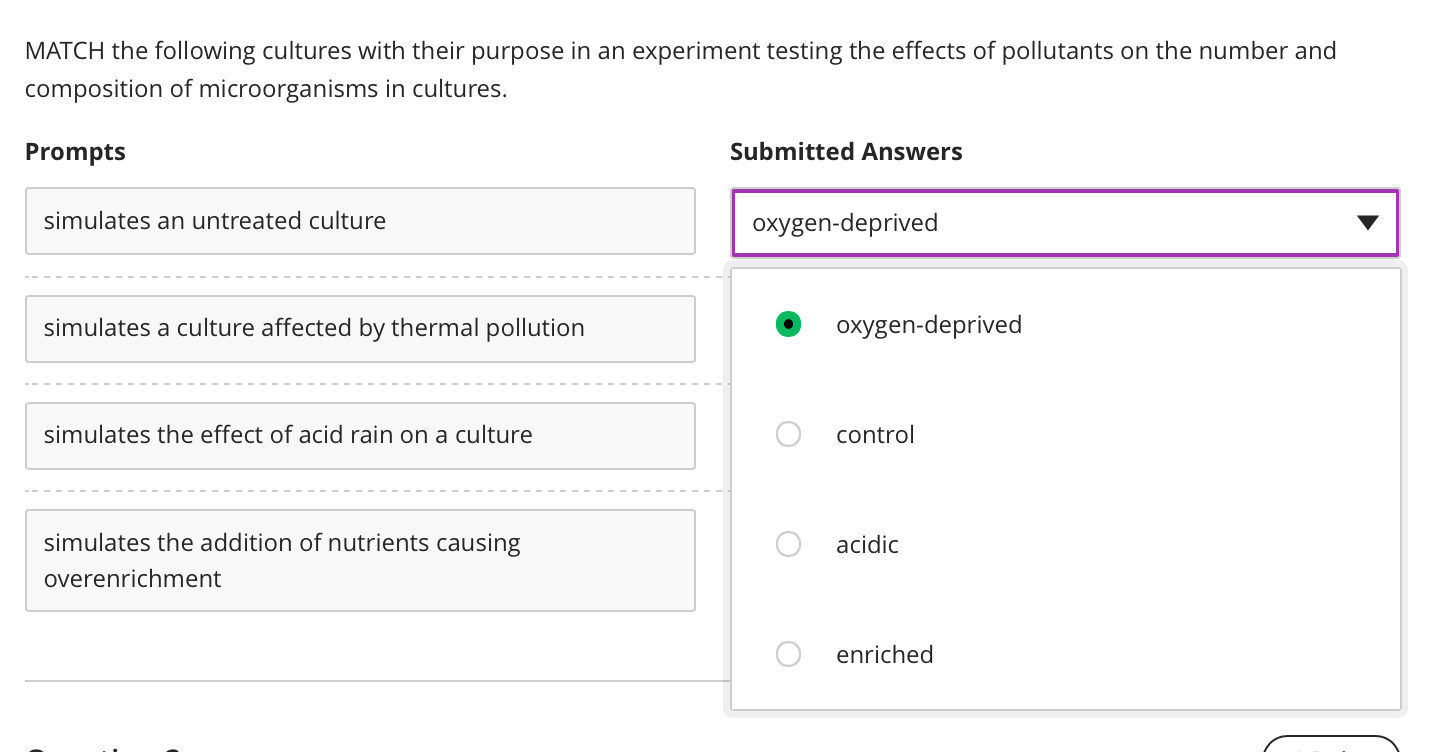
Task: Click the partially visible button at bottom right
Action: (x=1330, y=745)
